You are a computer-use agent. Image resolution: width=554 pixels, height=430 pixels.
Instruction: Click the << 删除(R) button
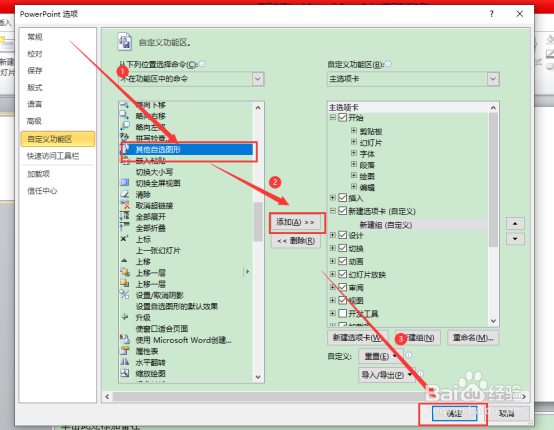(x=296, y=241)
